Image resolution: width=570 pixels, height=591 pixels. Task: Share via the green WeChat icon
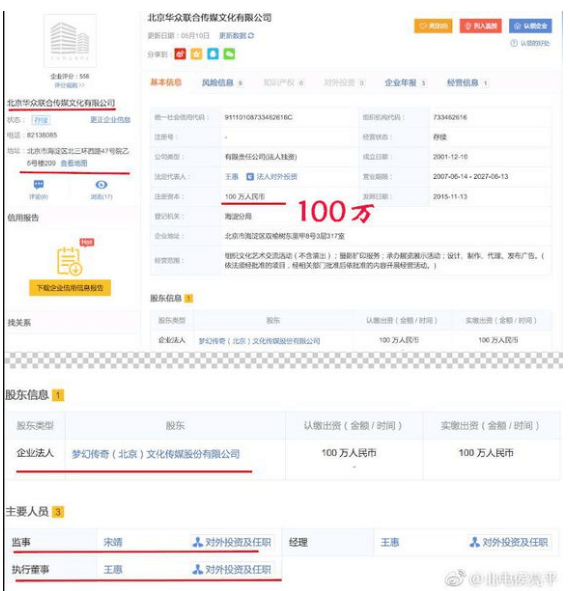(229, 54)
